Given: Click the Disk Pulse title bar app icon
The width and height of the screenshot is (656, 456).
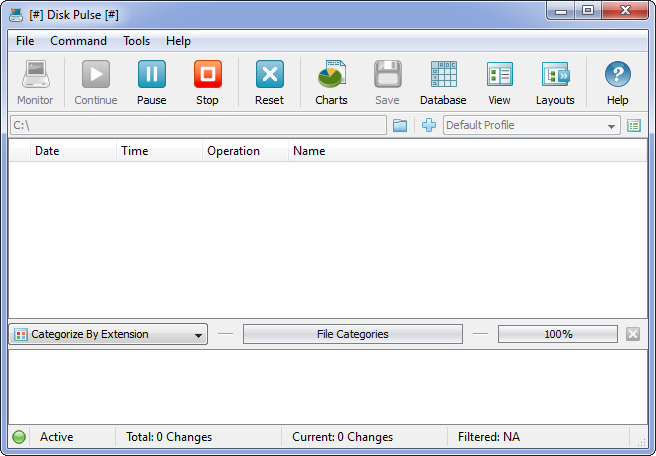Looking at the screenshot, I should click(x=16, y=15).
